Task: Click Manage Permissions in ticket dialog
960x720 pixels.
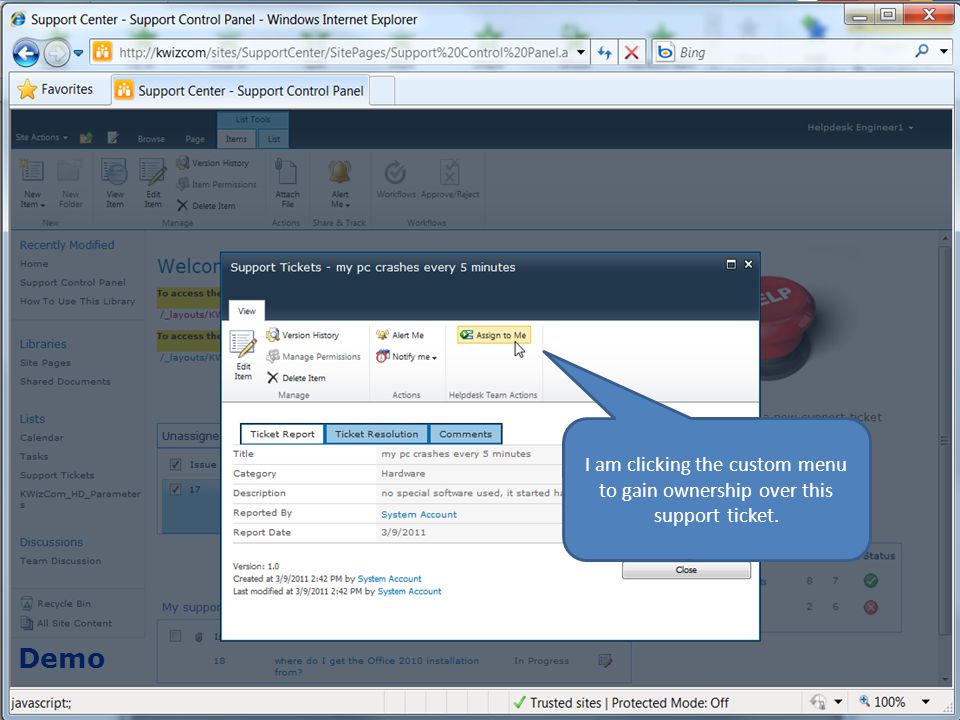Action: pos(313,356)
